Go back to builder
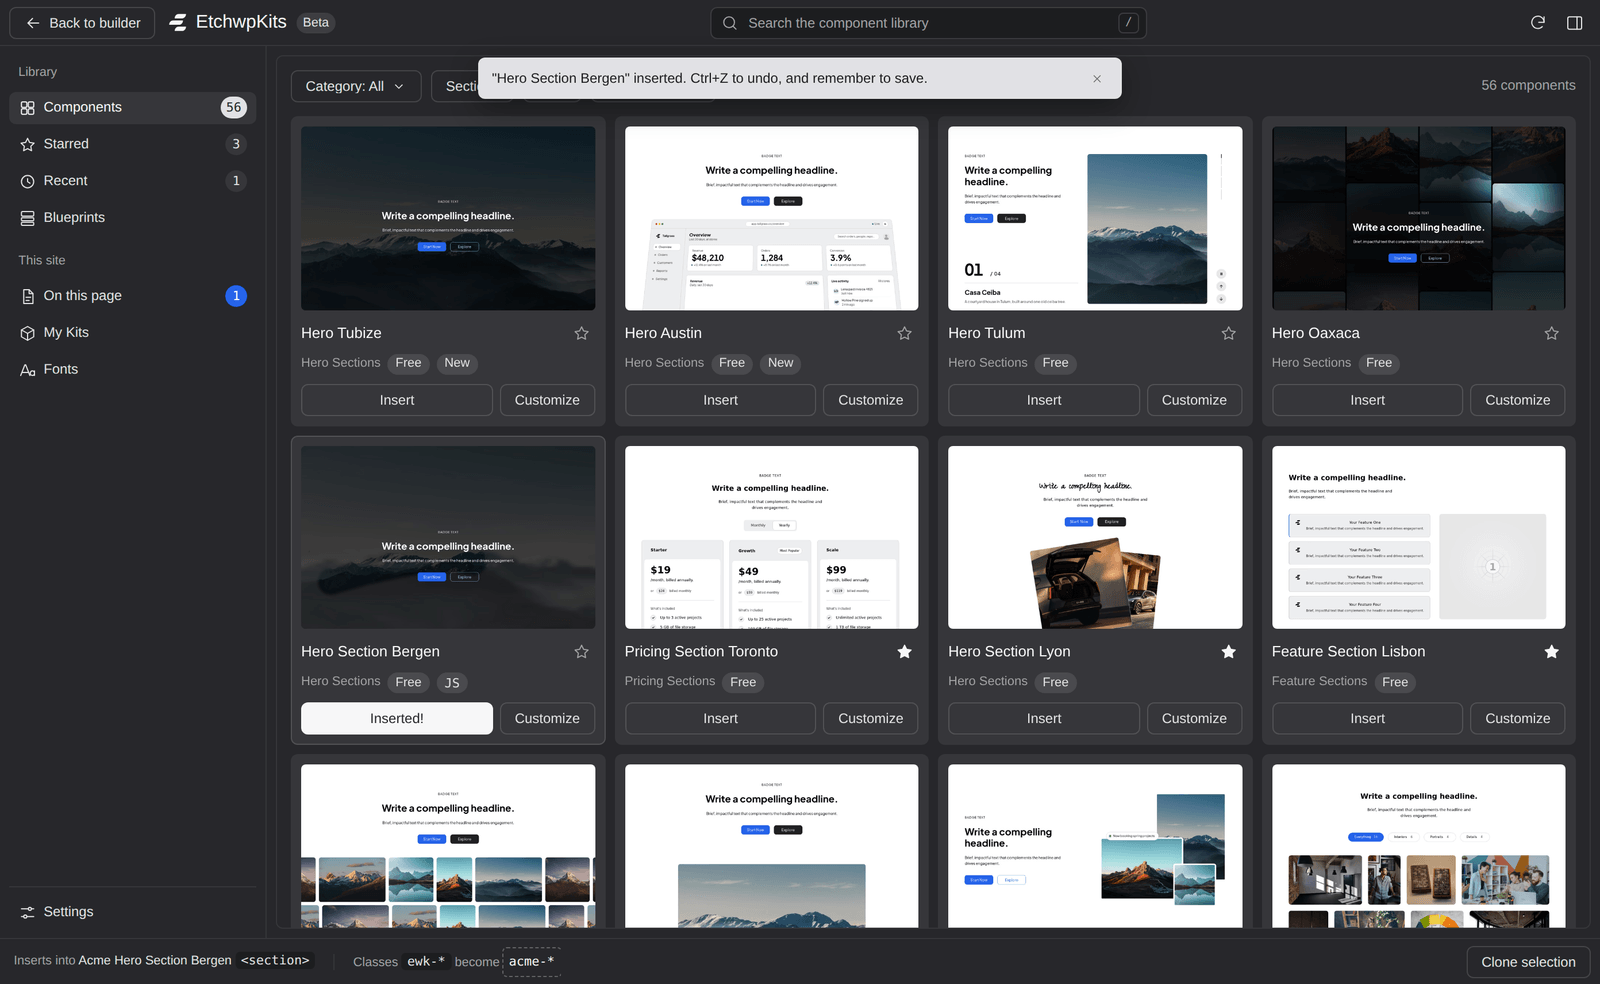 82,23
